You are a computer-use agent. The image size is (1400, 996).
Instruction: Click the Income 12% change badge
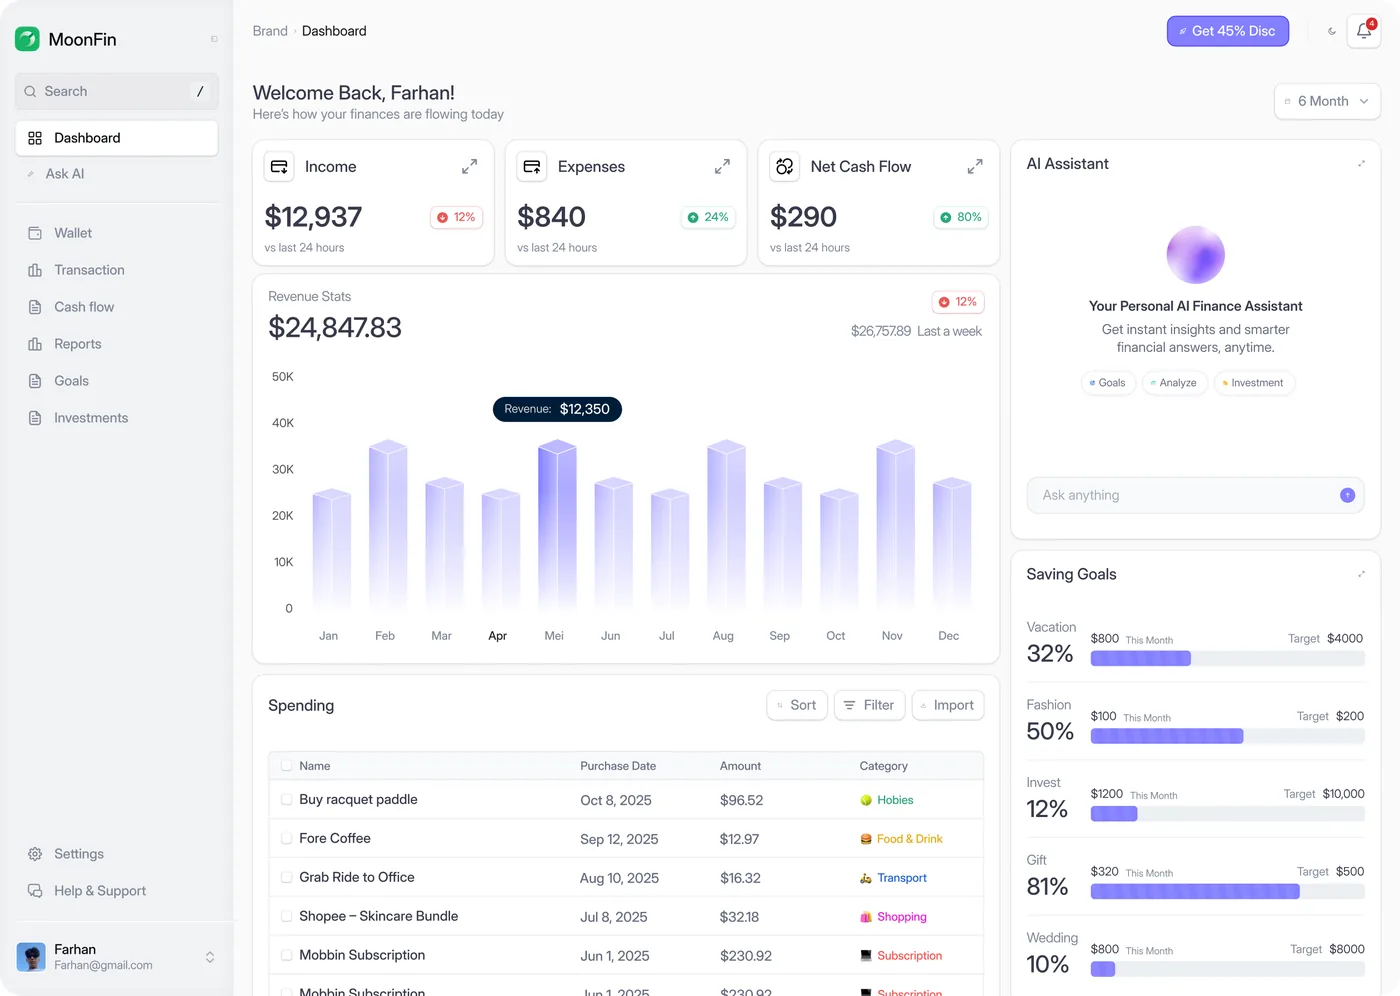click(x=457, y=217)
